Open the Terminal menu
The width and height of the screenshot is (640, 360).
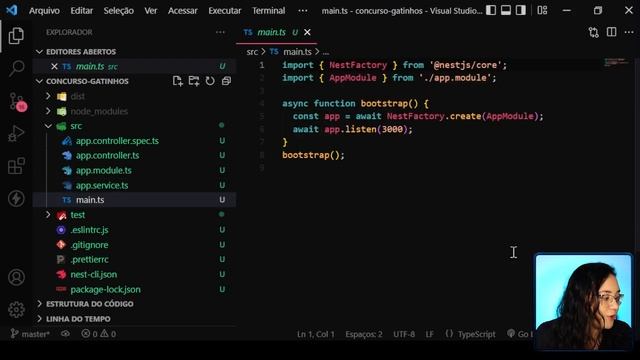click(268, 11)
